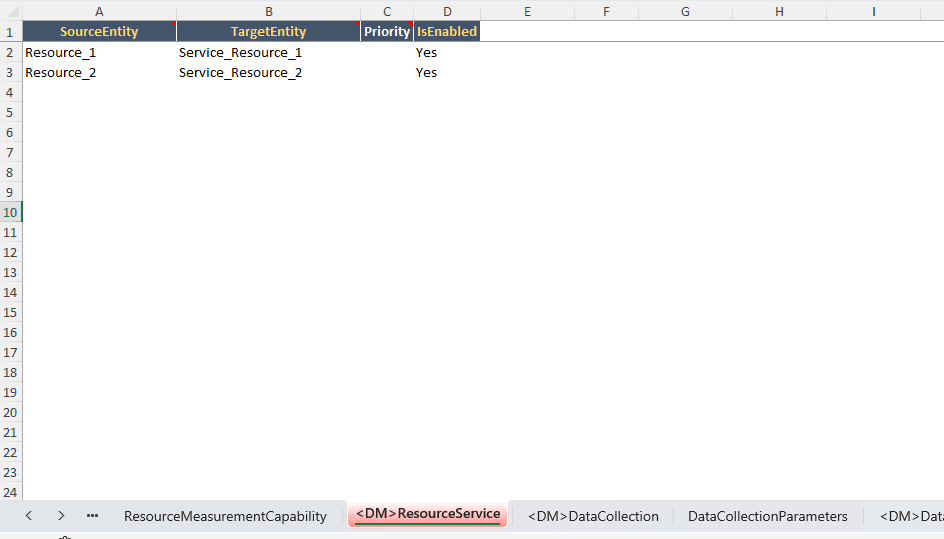Image resolution: width=944 pixels, height=539 pixels.
Task: Select cell containing Resource_1
Action: [x=99, y=52]
